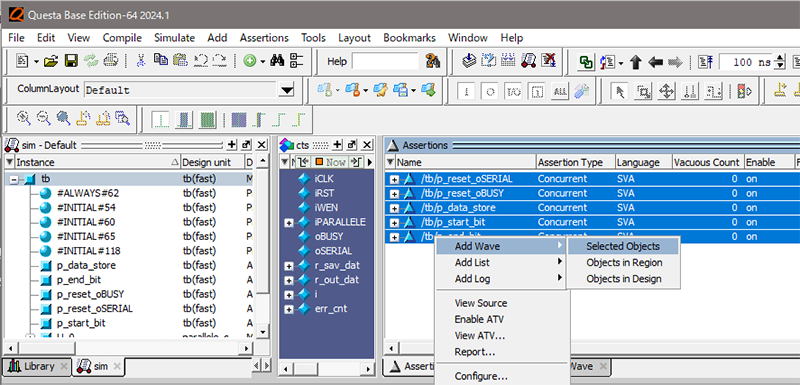Image resolution: width=800 pixels, height=385 pixels.
Task: Click the black up arrow icon
Action: click(636, 62)
